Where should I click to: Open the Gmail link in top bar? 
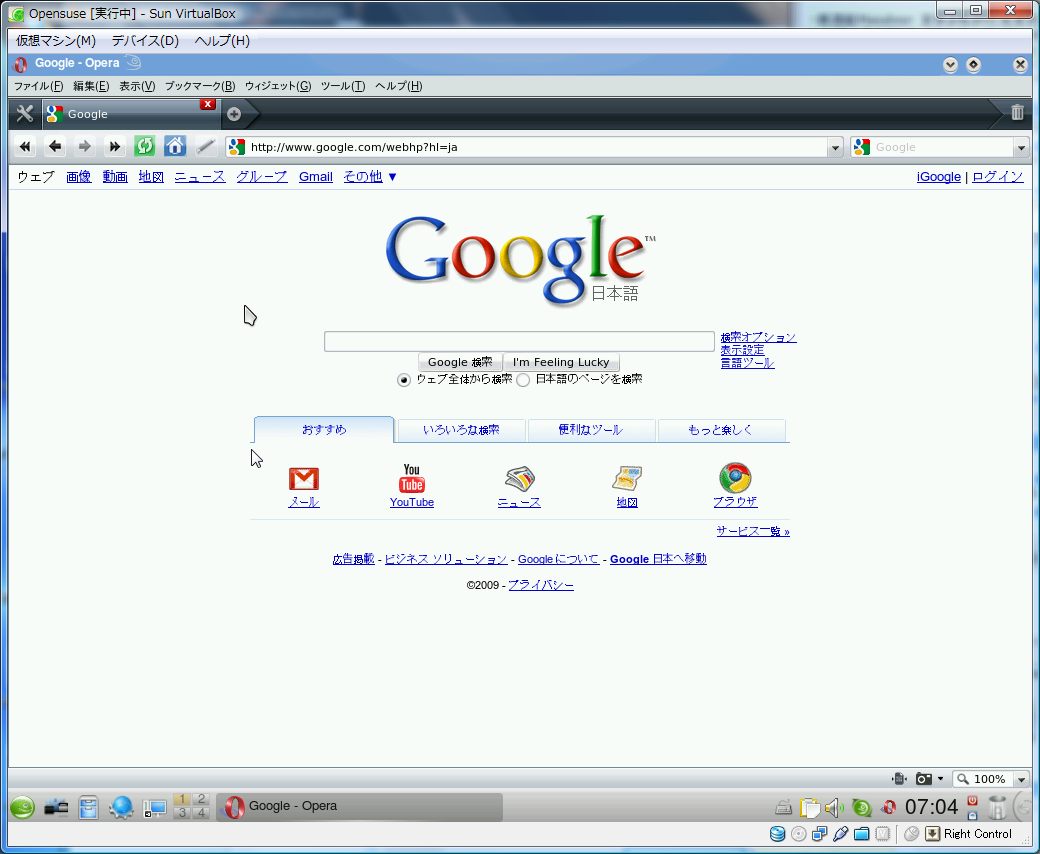(316, 176)
